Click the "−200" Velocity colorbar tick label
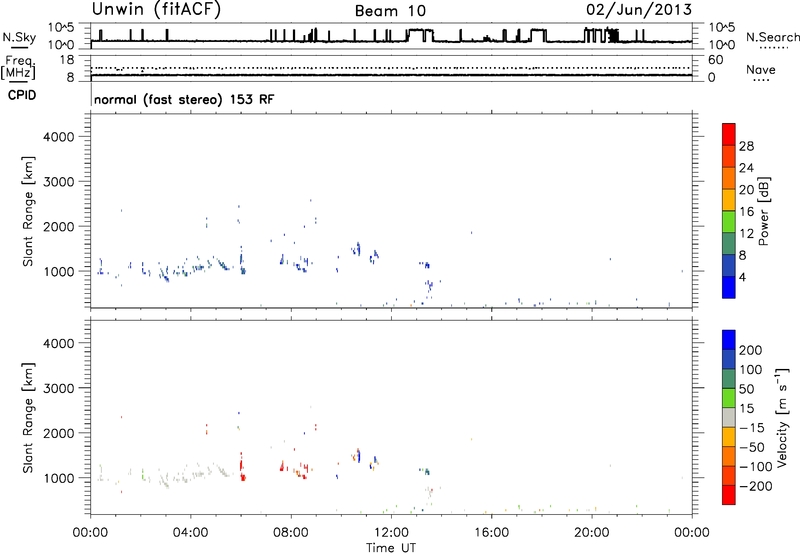This screenshot has width=800, height=554. coord(756,486)
